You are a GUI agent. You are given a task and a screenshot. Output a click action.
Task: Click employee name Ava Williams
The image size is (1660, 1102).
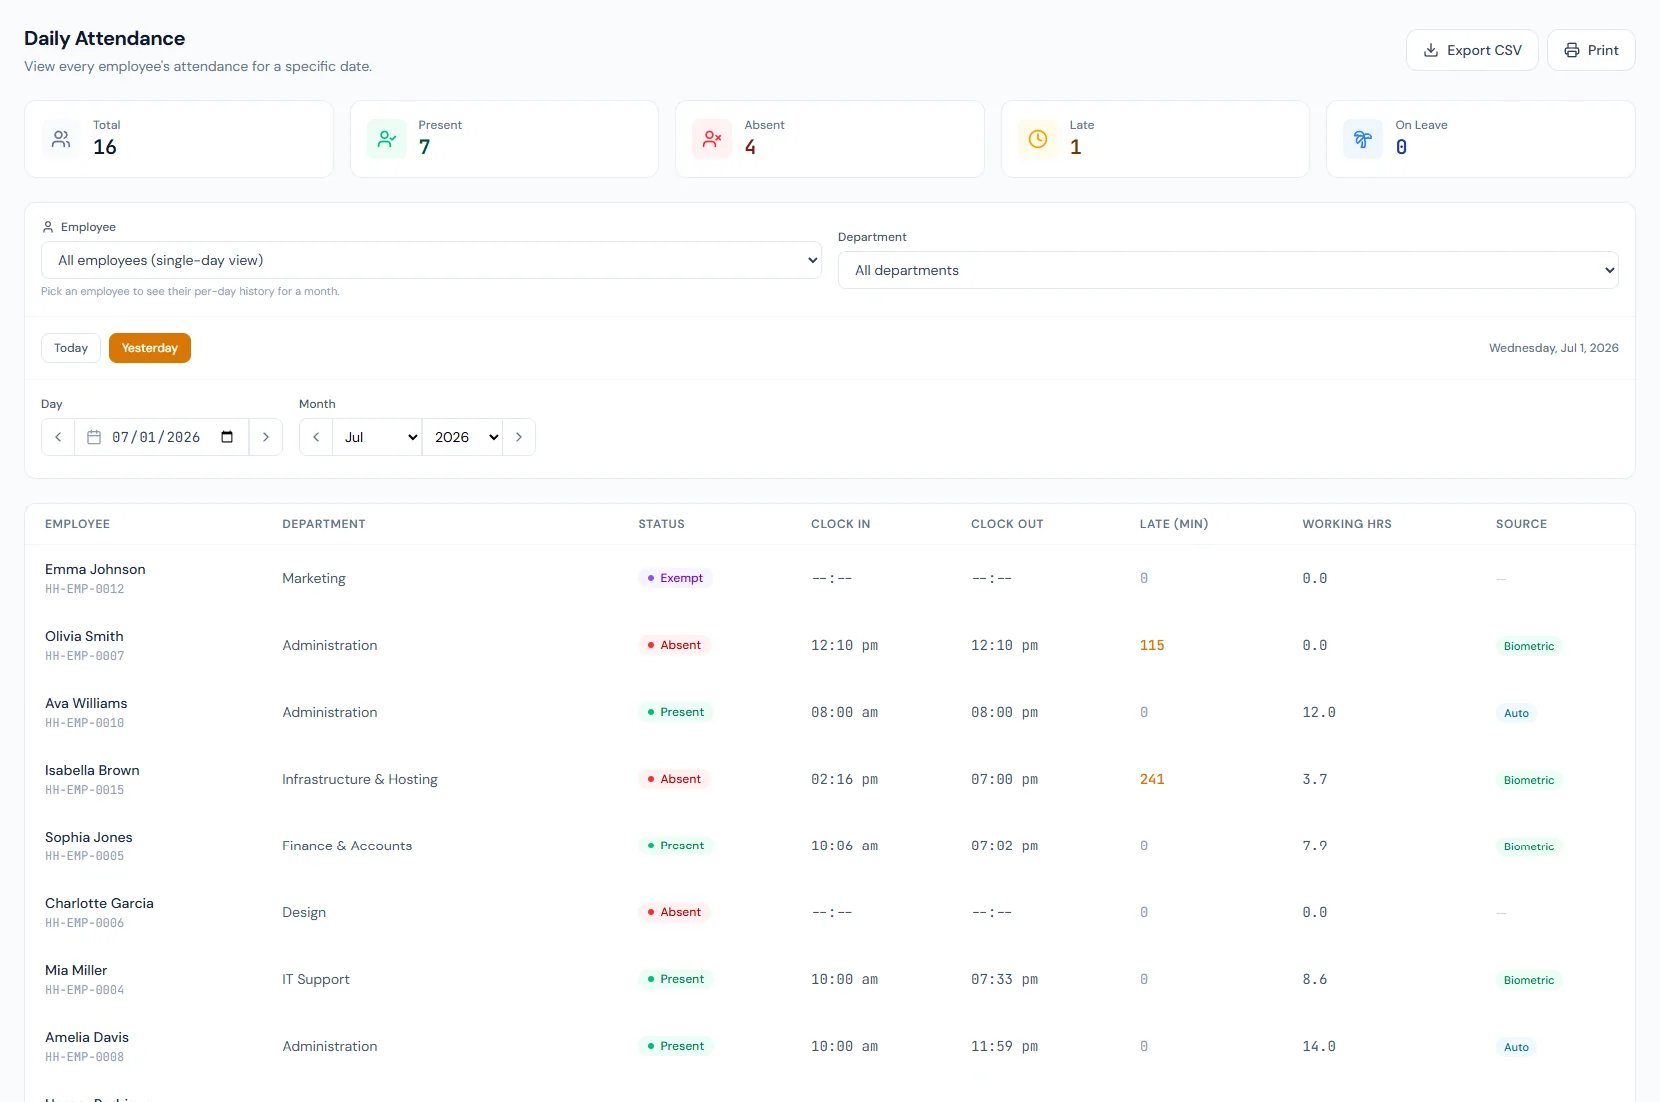pos(86,703)
